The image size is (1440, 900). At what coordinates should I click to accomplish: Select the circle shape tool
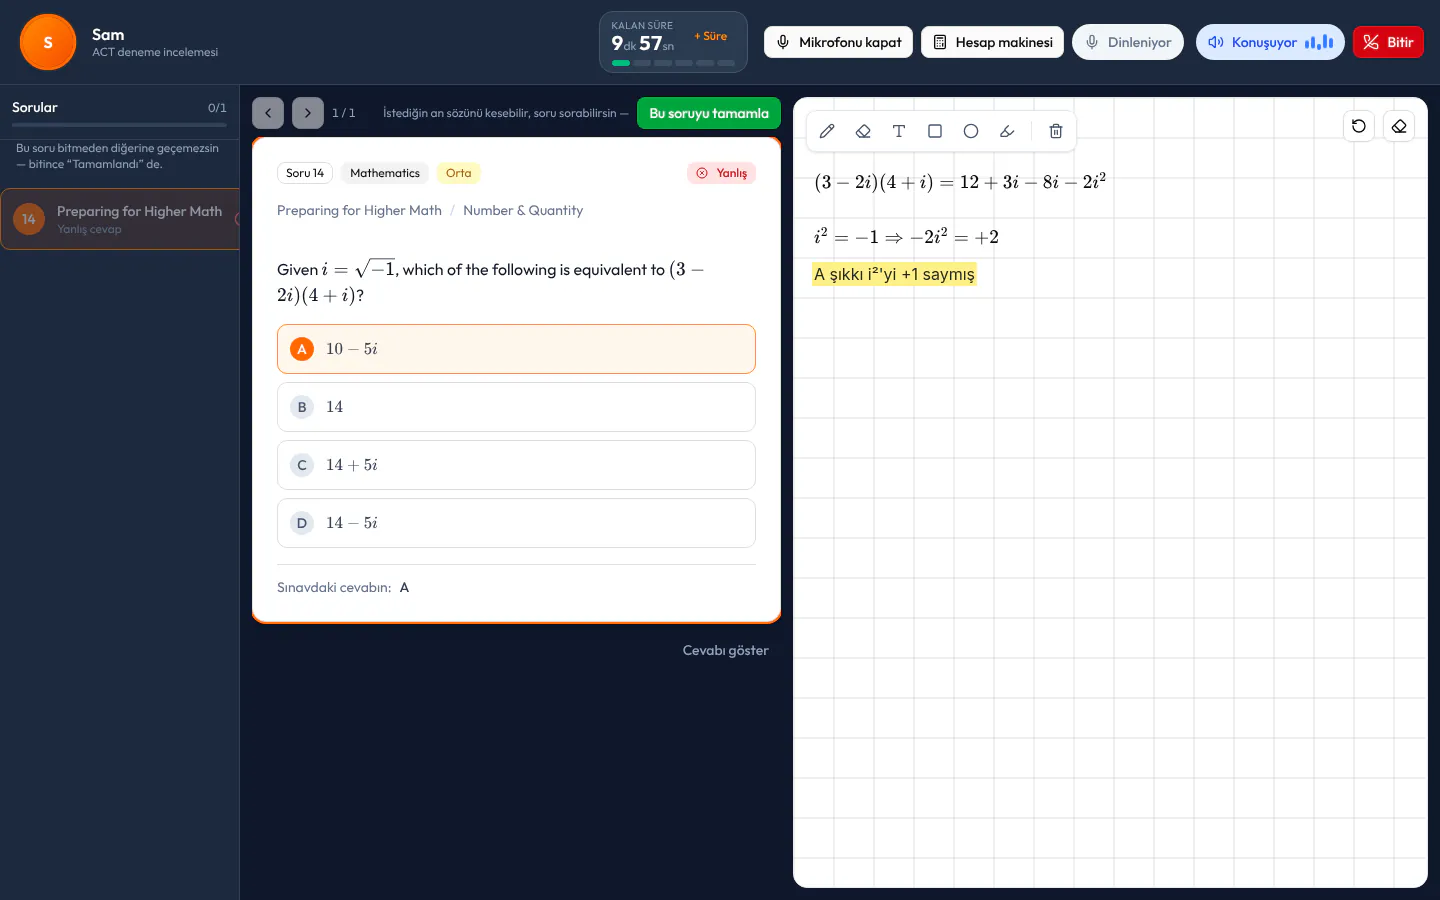971,131
